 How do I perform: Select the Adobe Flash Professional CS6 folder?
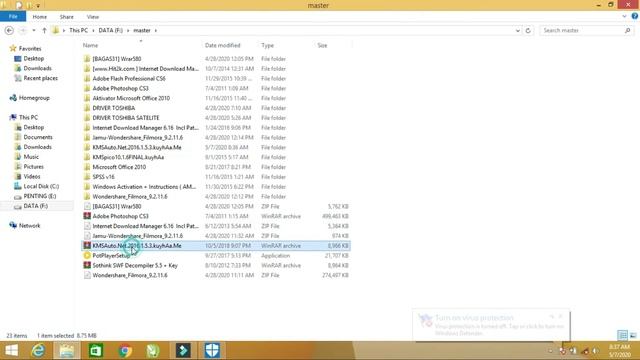tap(129, 78)
